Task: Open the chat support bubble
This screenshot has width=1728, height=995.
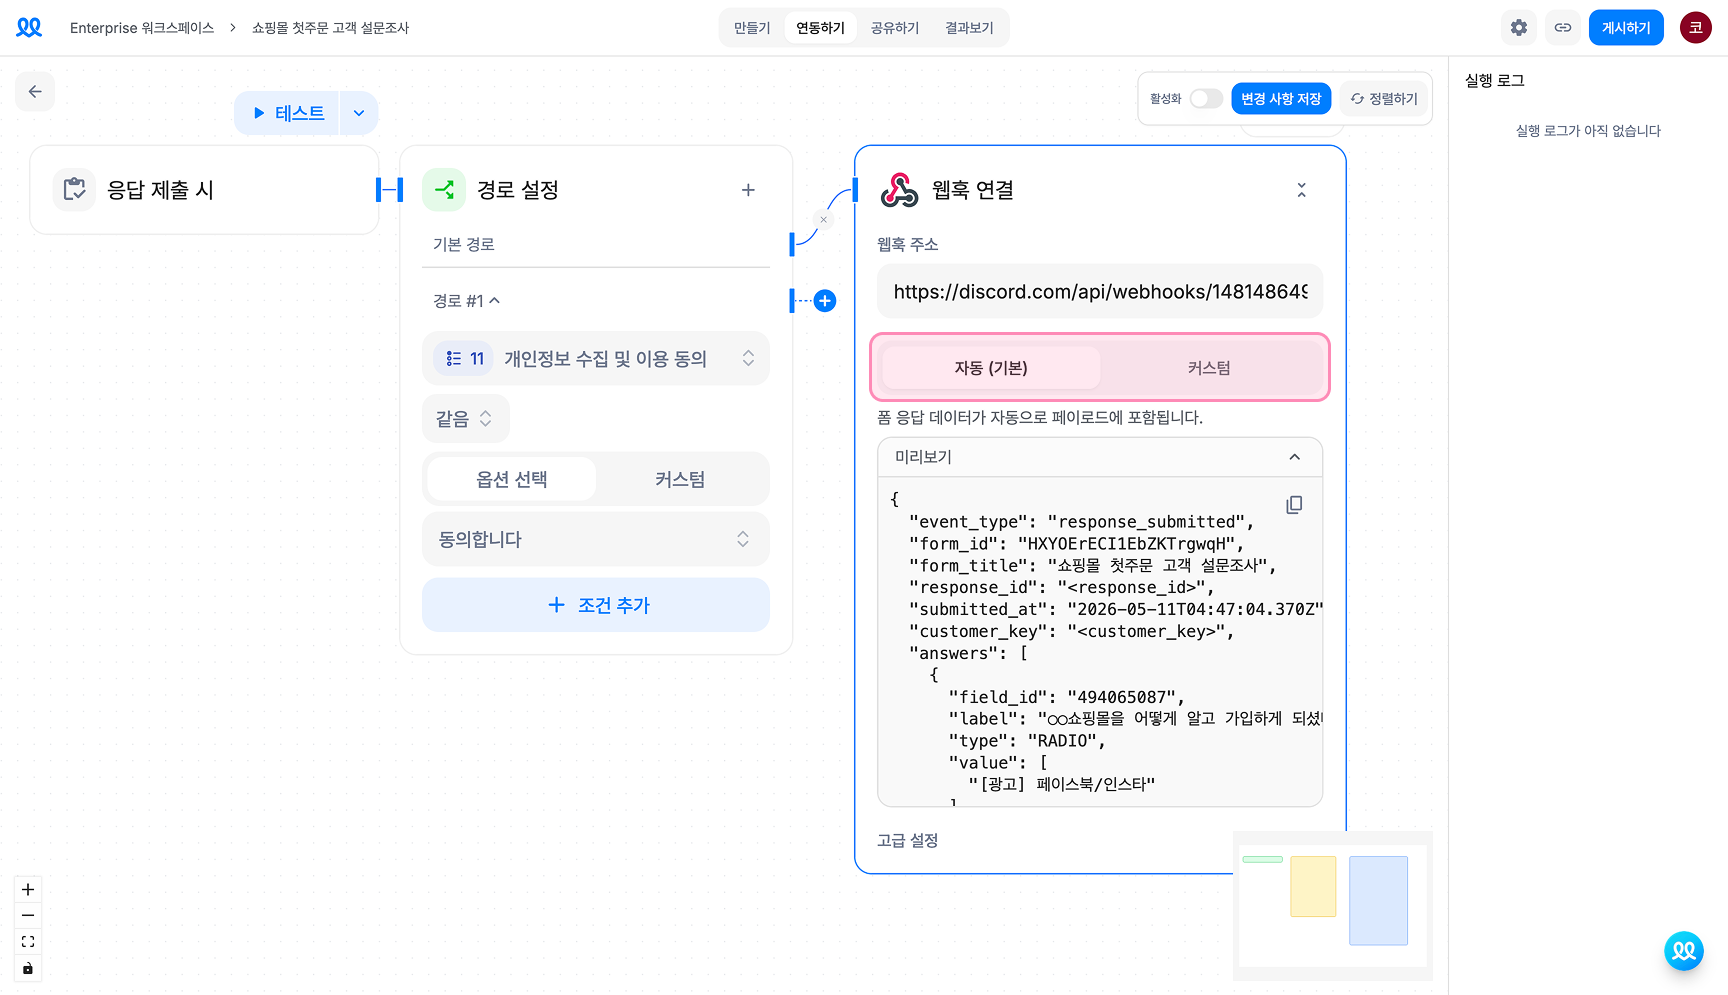Action: coord(1684,951)
